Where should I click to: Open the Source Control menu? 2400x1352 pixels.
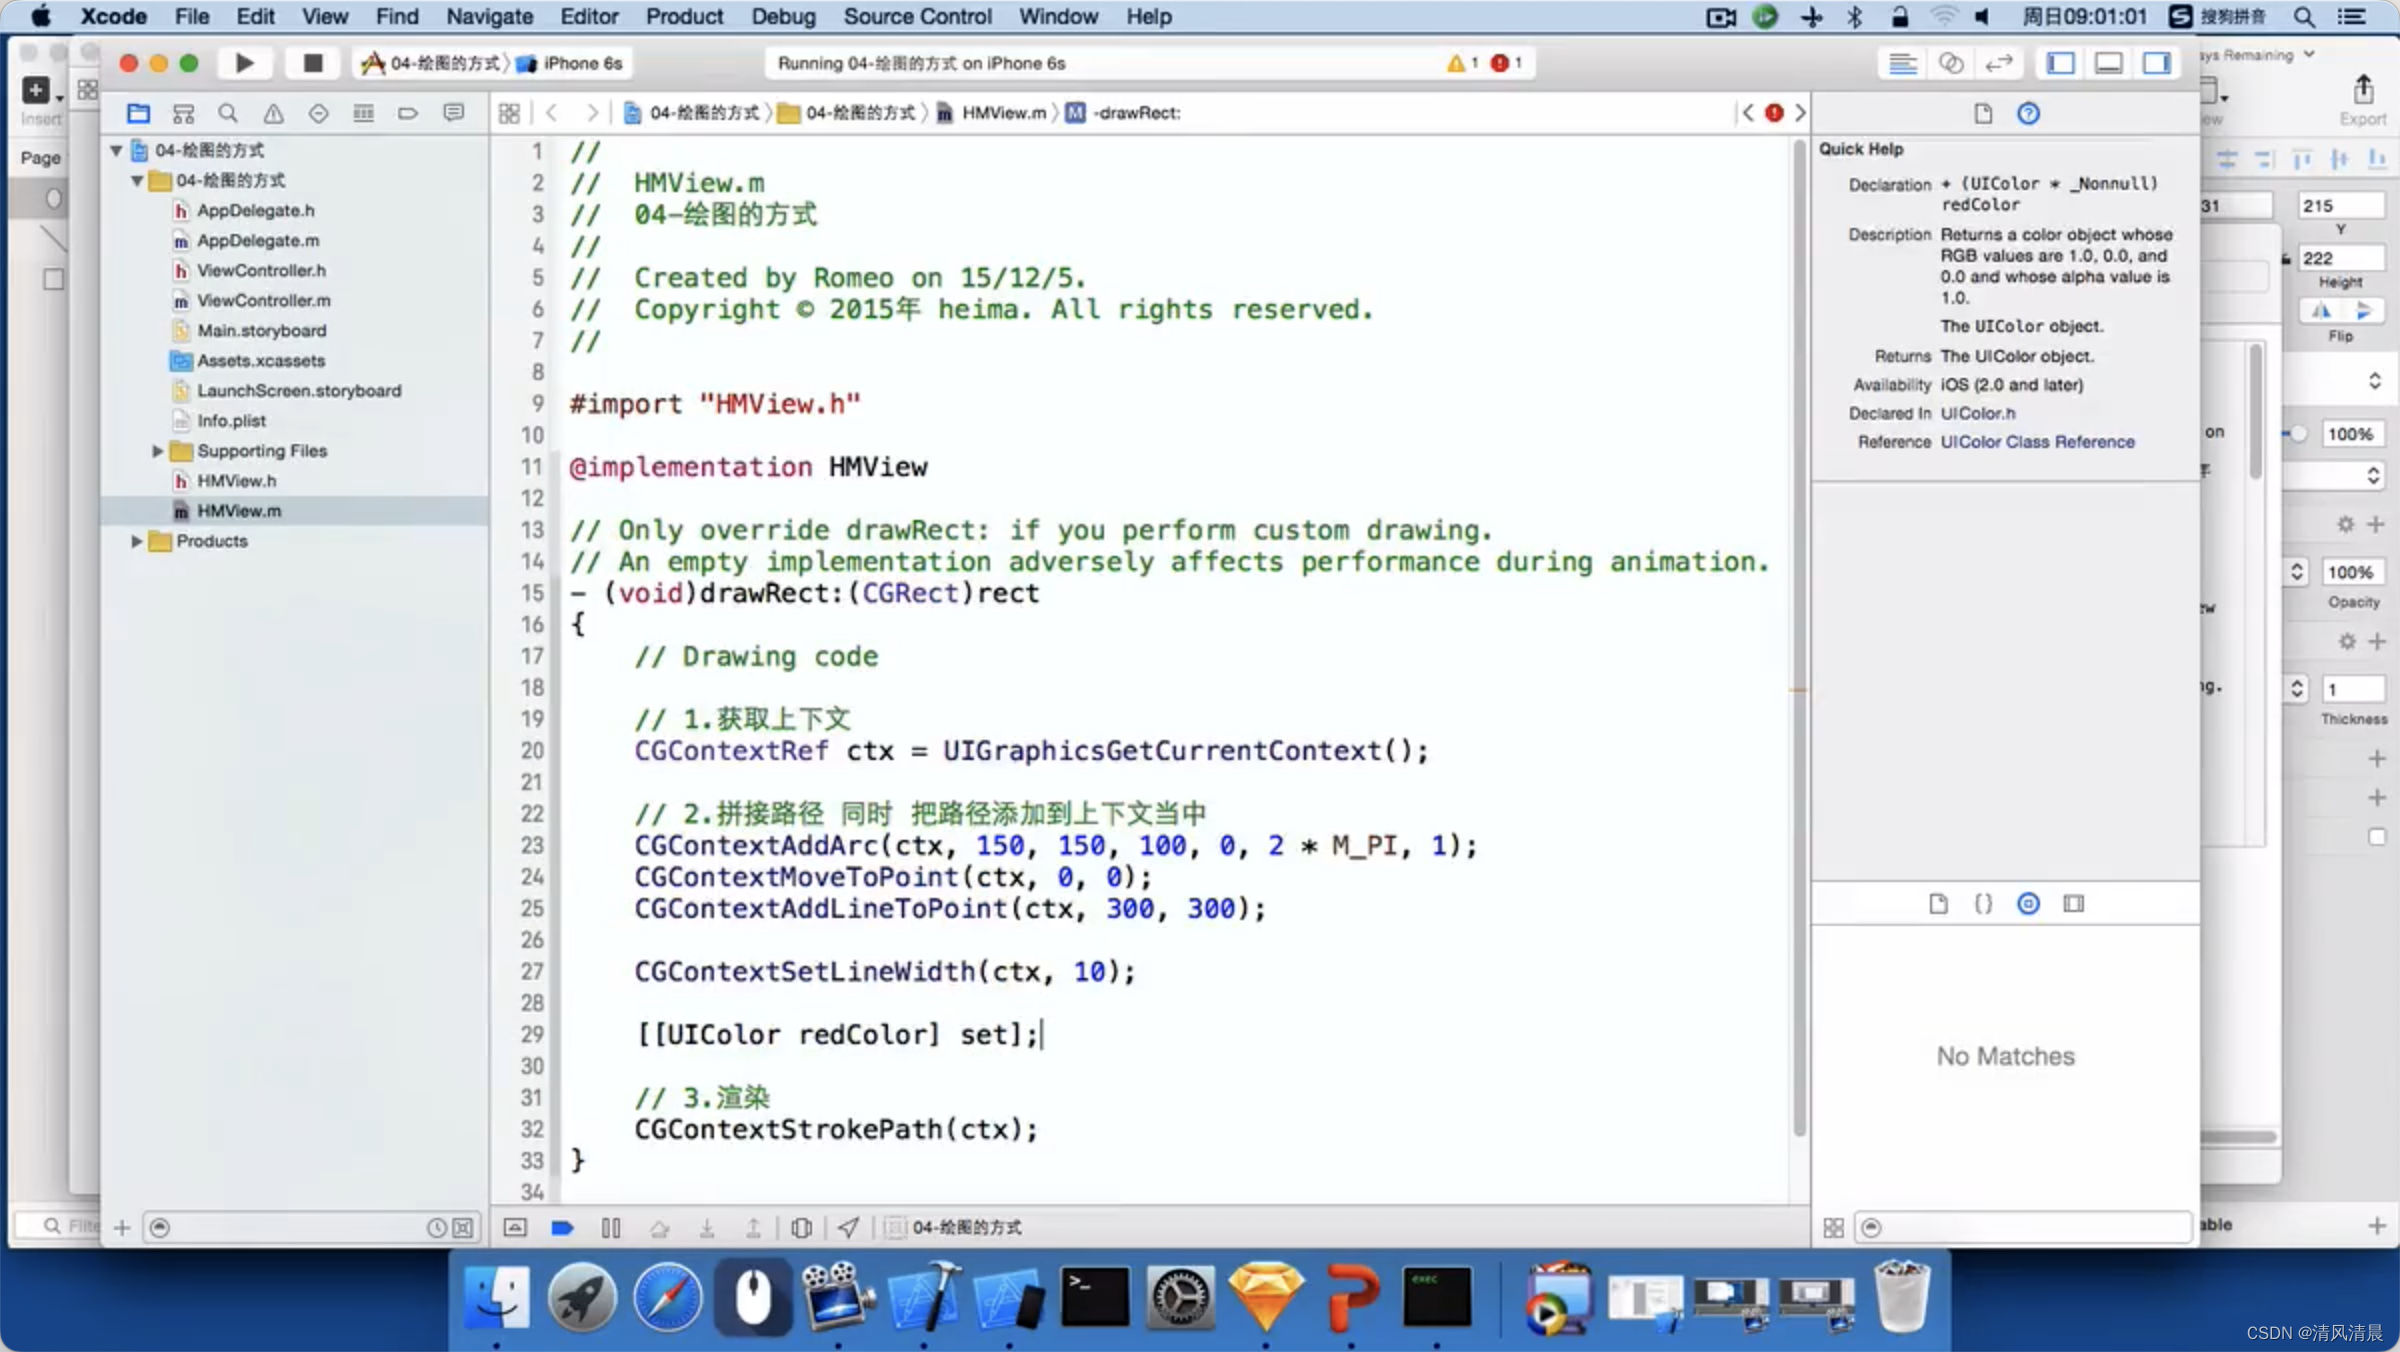click(x=917, y=16)
